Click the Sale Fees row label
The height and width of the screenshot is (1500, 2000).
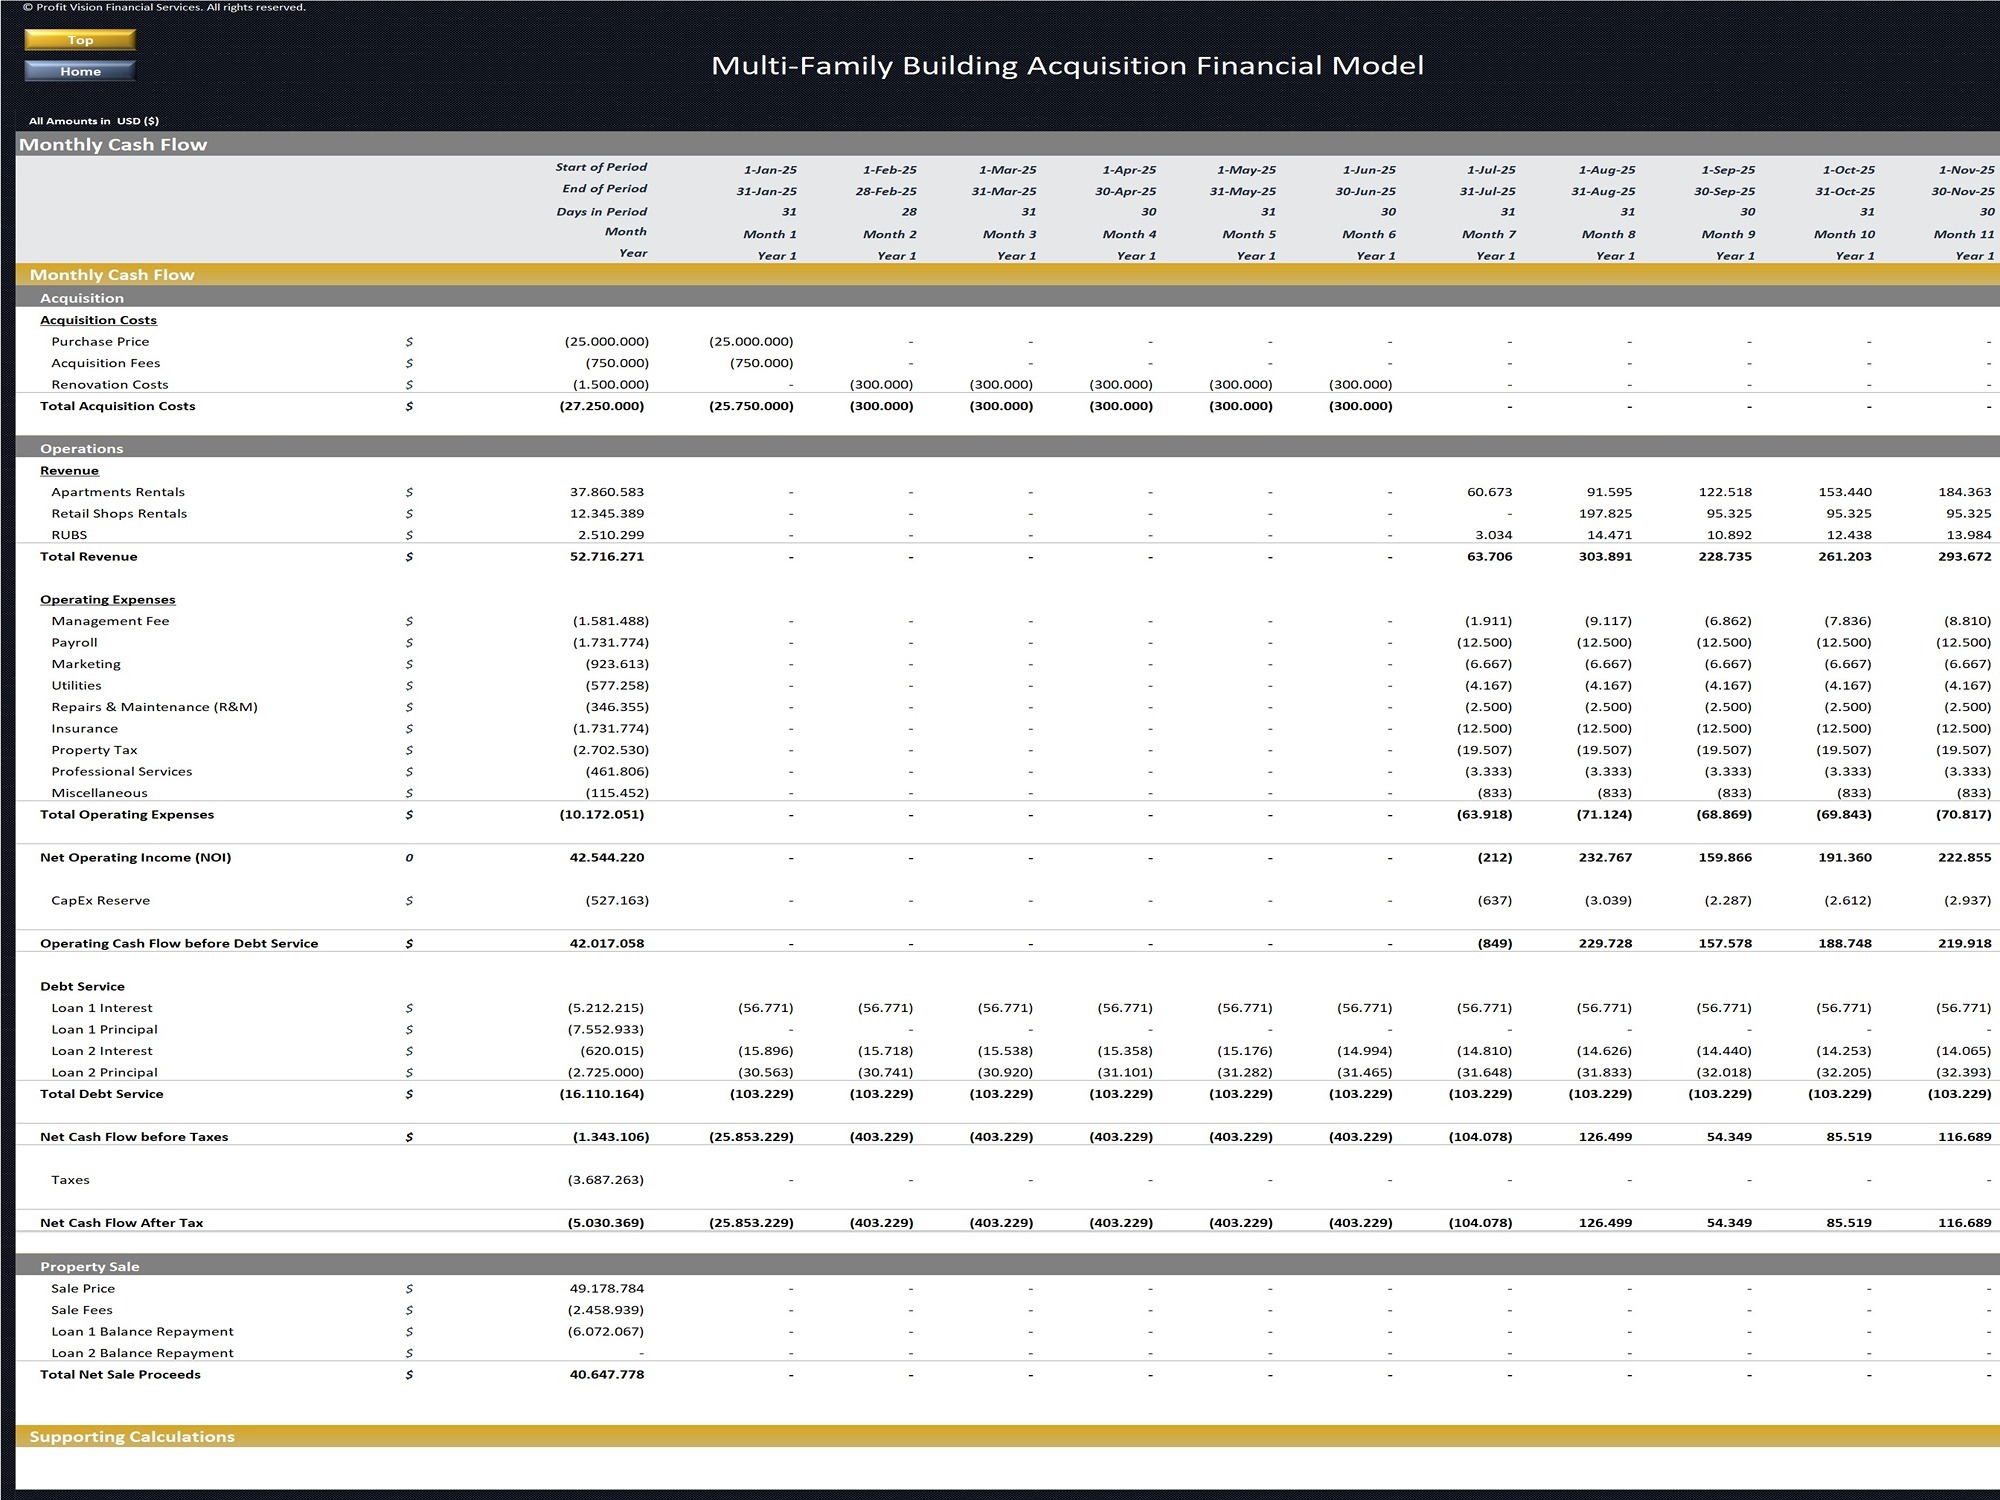click(82, 1310)
